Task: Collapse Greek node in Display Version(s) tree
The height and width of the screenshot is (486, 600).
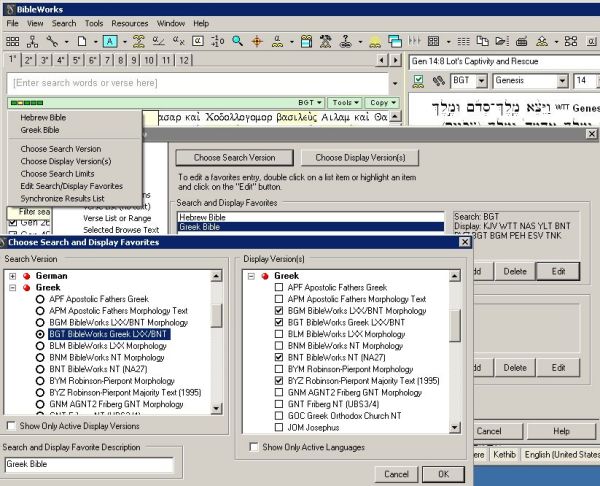Action: click(x=251, y=276)
